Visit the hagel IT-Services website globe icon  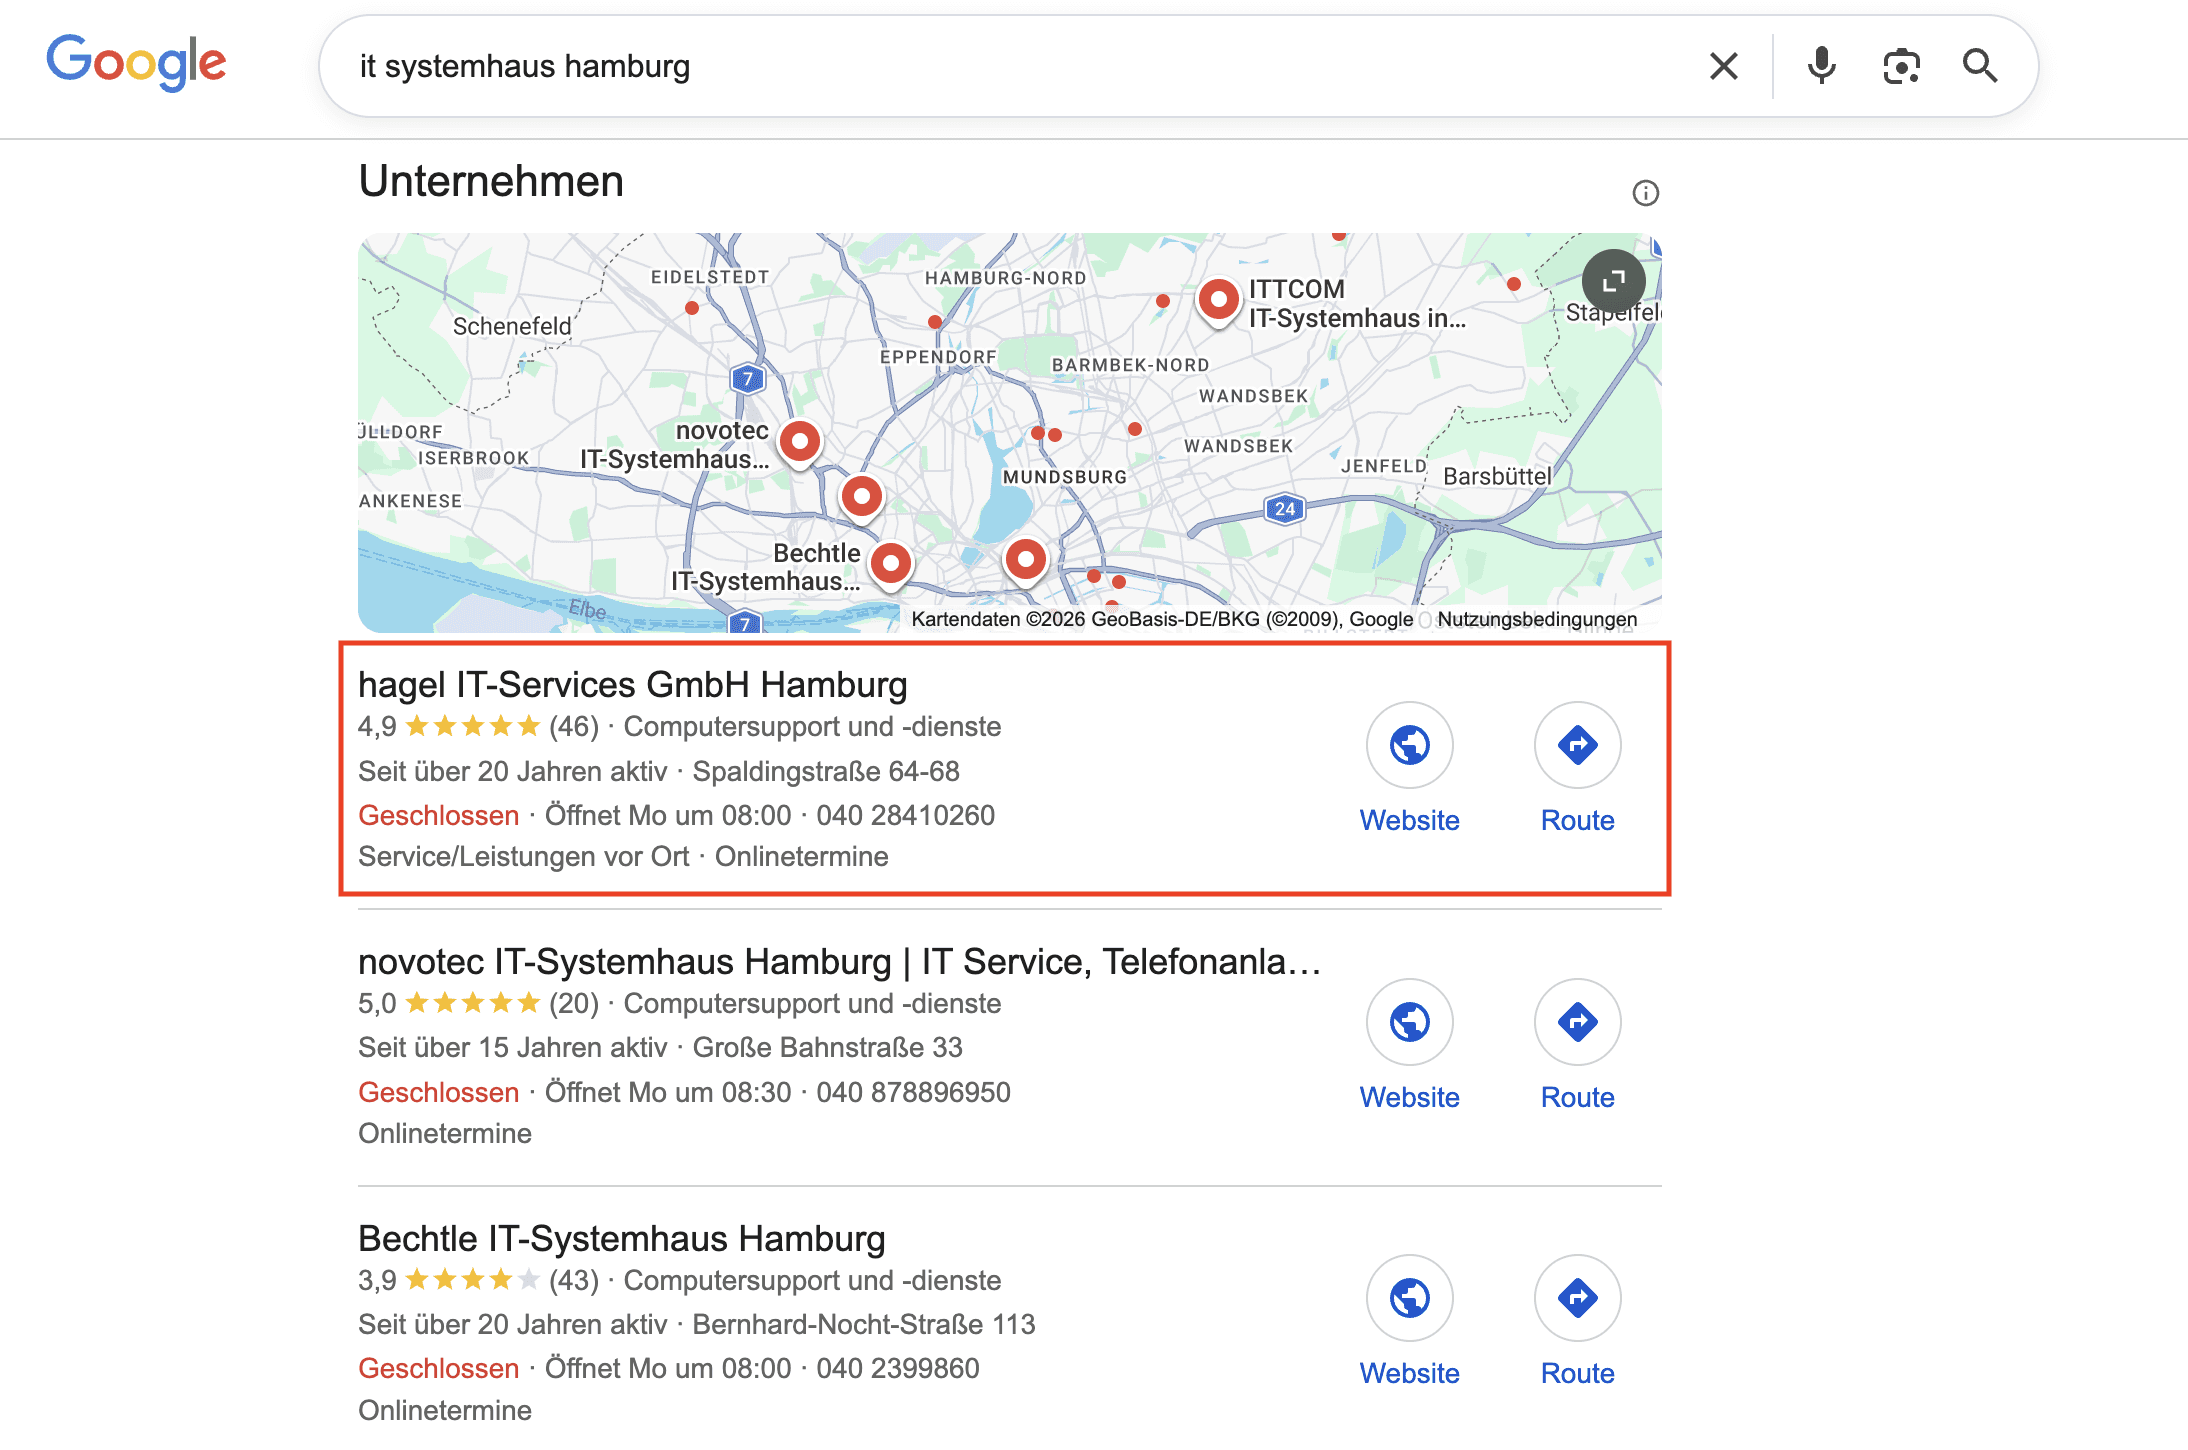coord(1409,745)
